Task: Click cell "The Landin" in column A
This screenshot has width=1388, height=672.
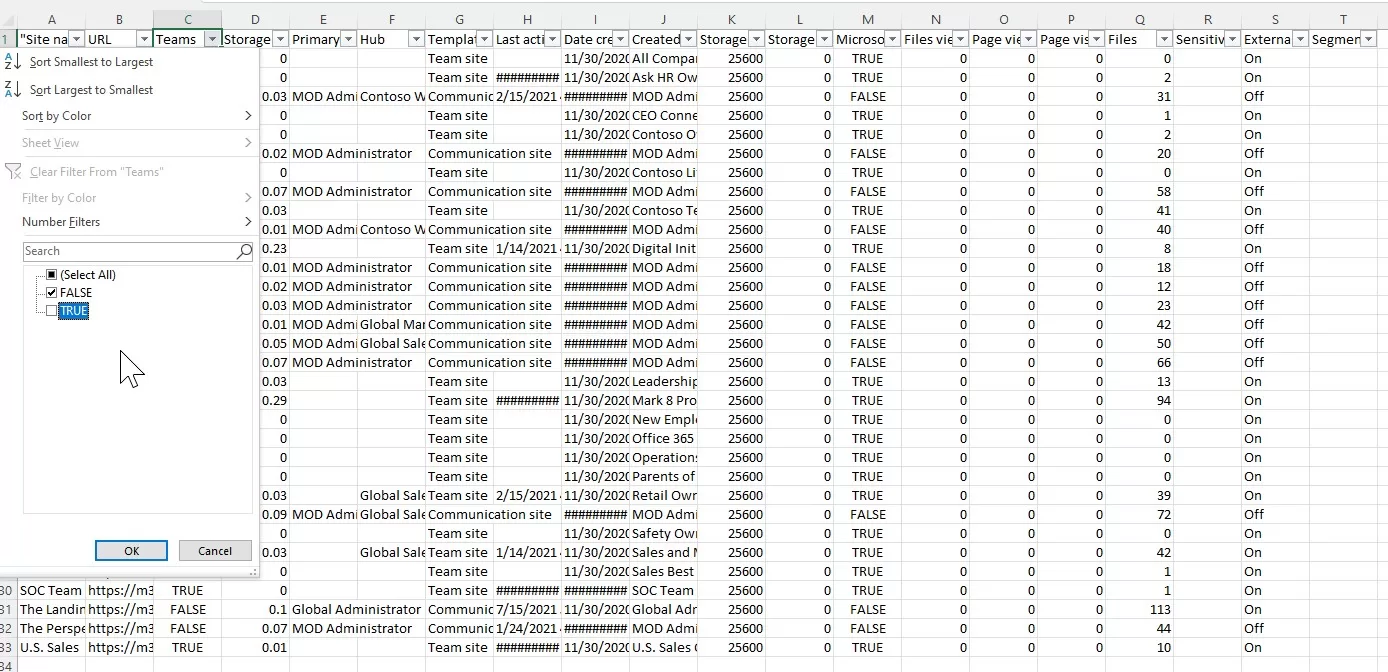Action: (51, 609)
